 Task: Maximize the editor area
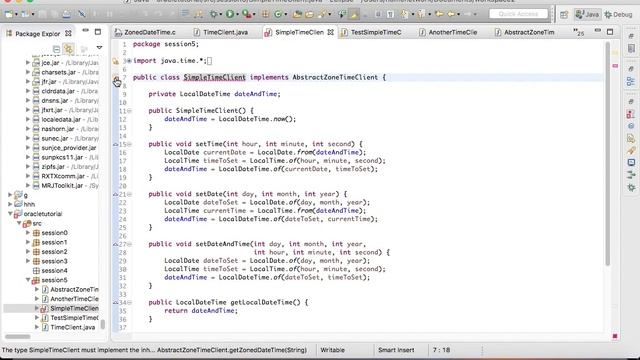click(x=610, y=31)
